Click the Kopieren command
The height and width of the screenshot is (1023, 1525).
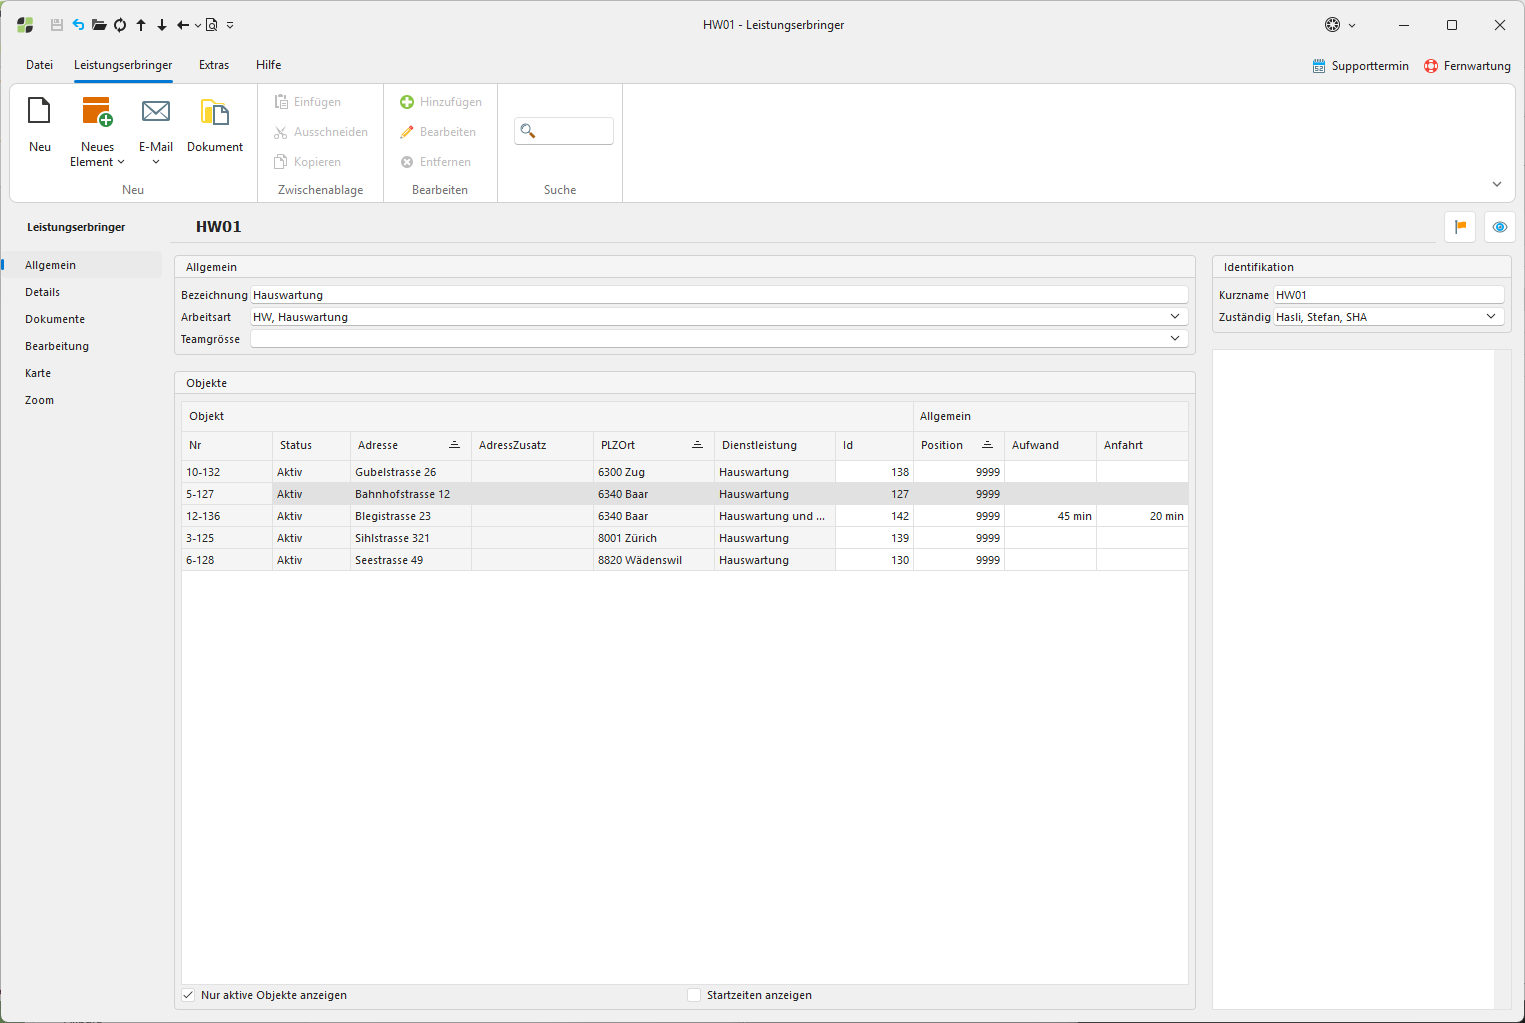pos(308,162)
